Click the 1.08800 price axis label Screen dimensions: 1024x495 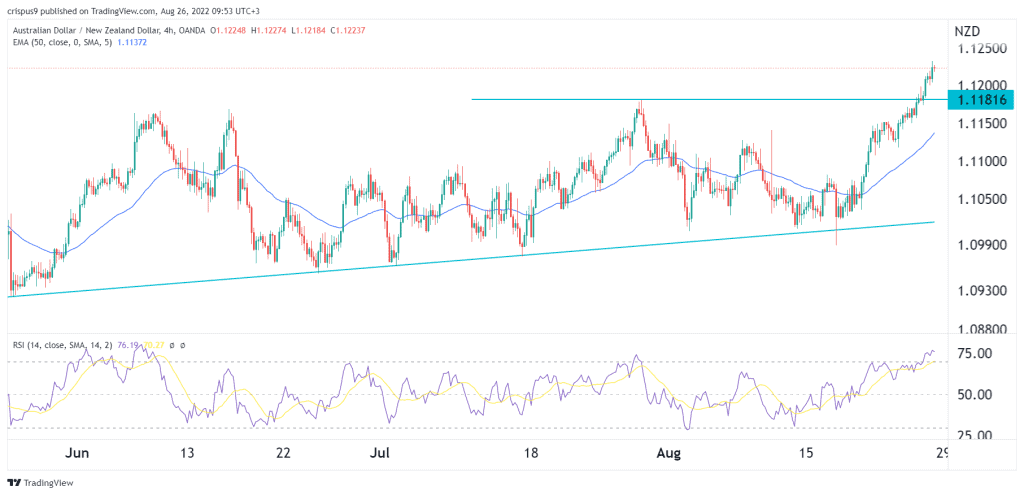coord(984,330)
